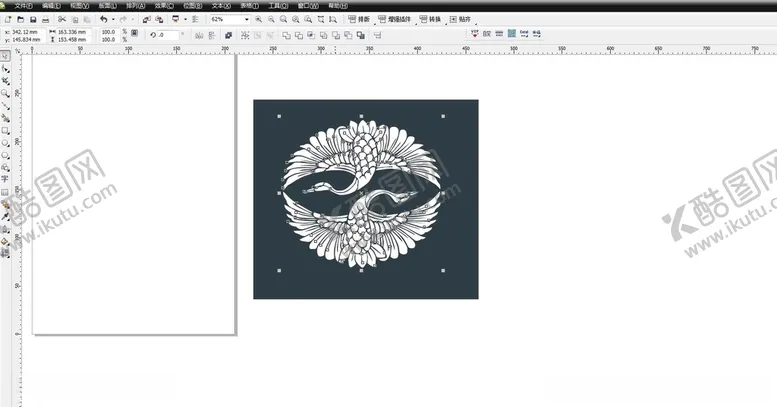777x407 pixels.
Task: Select the Rectangle tool
Action: (5, 130)
